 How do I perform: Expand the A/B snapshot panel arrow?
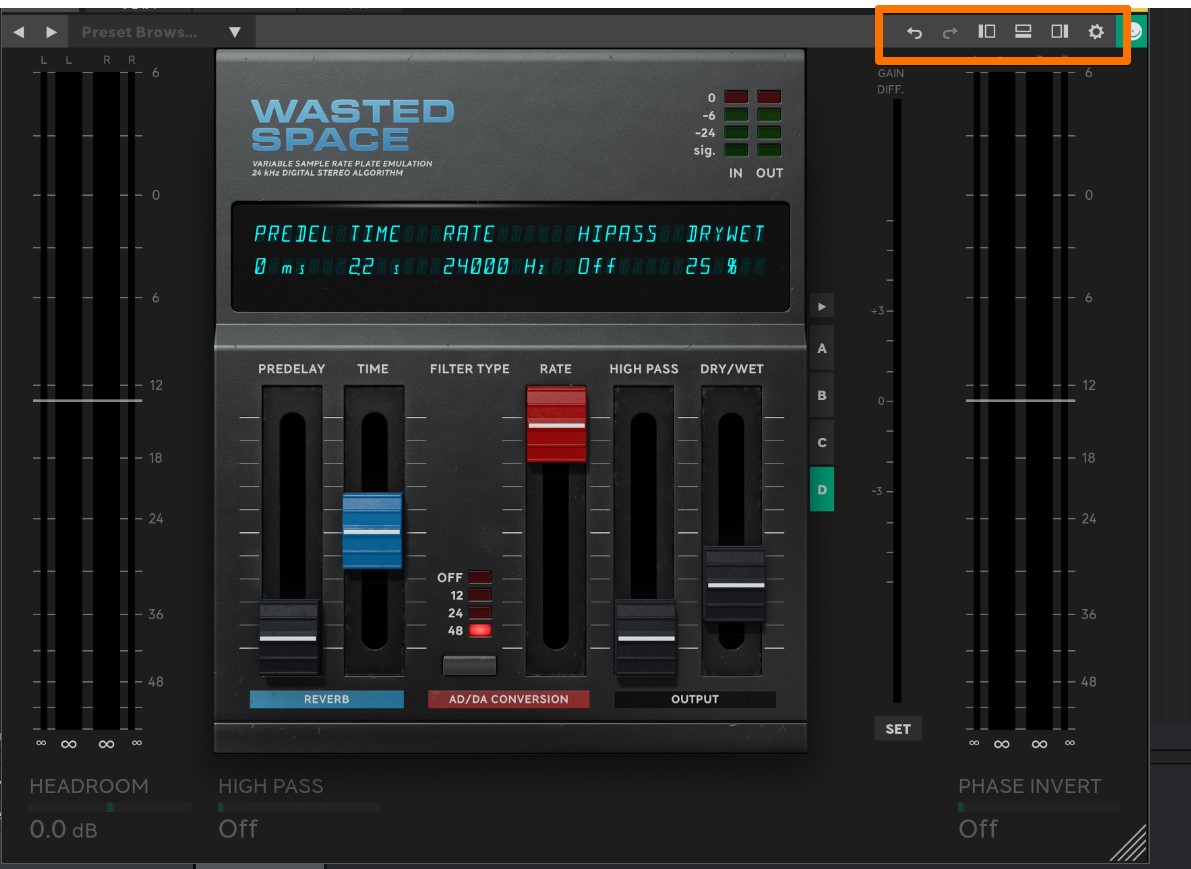click(x=822, y=306)
